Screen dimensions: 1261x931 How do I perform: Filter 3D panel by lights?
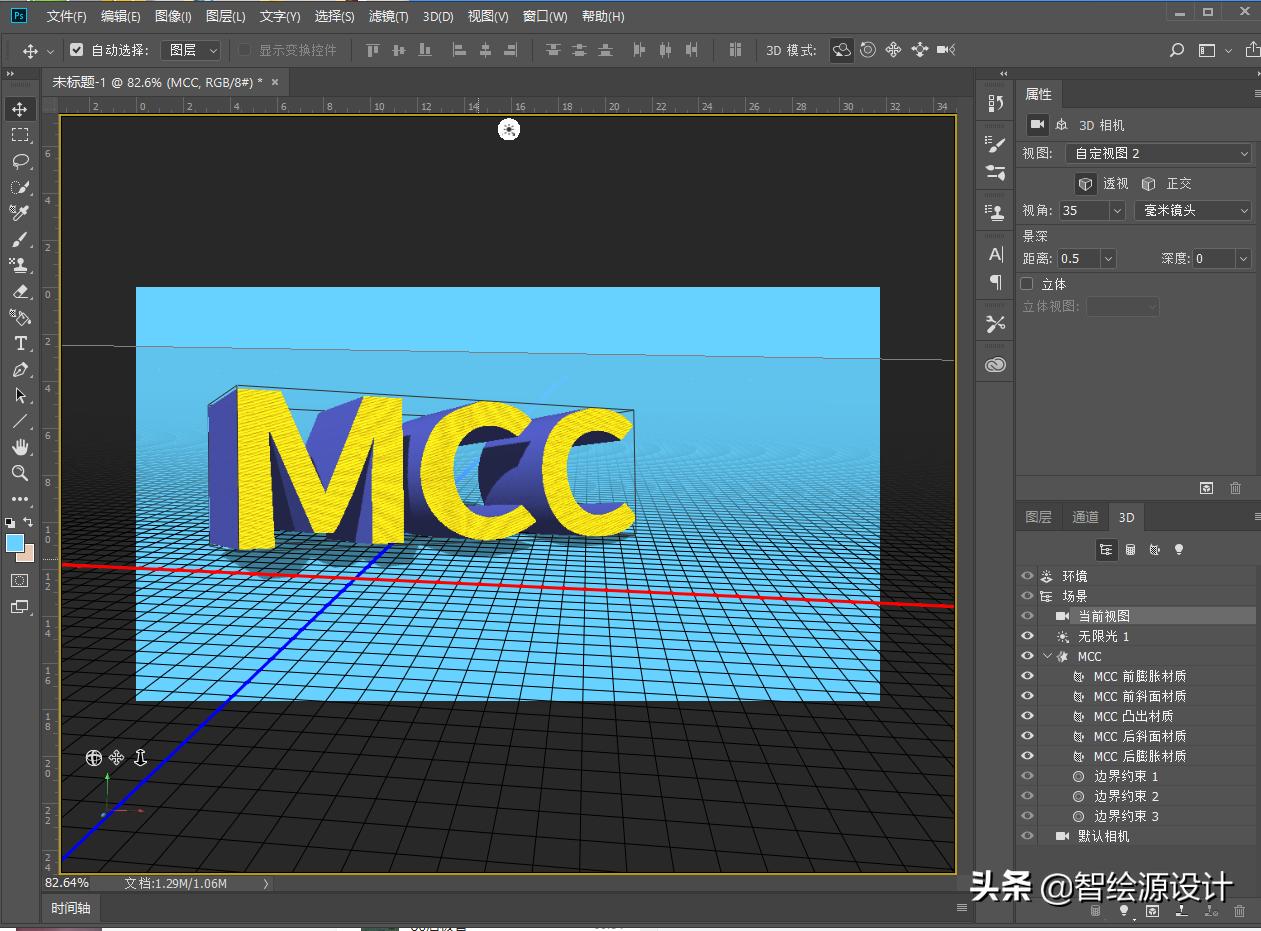click(1179, 550)
